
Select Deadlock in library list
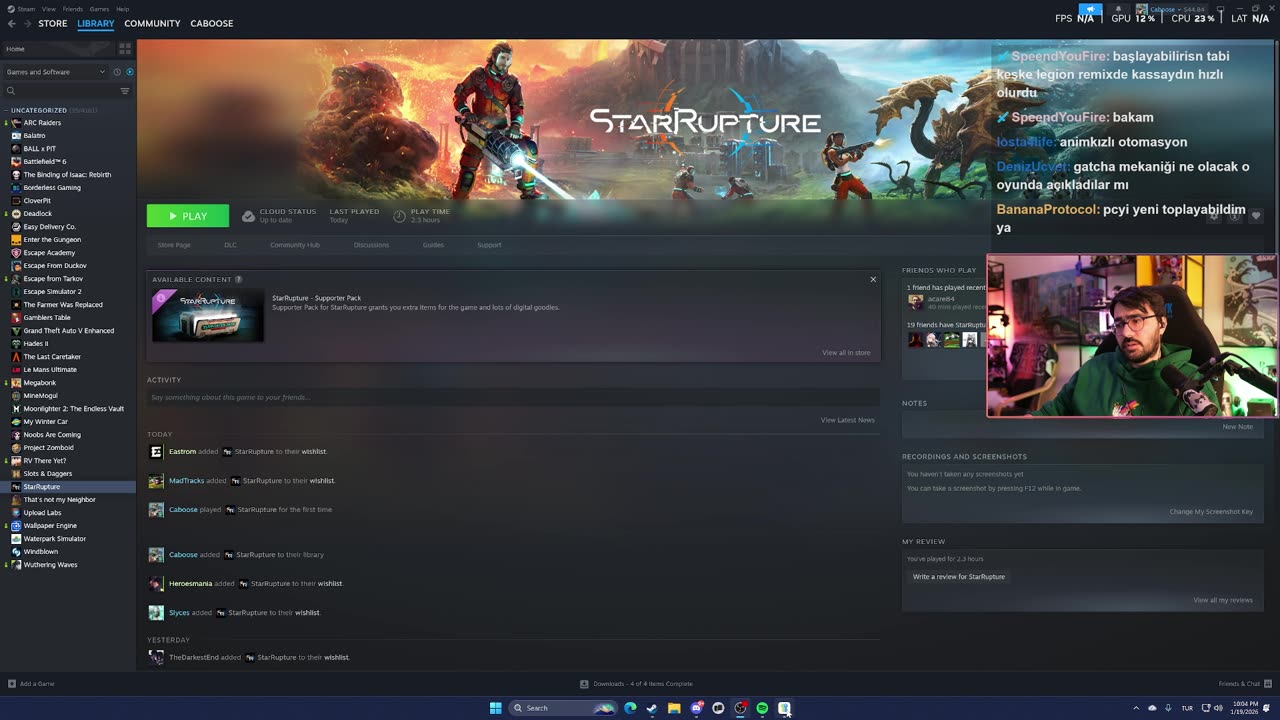38,214
